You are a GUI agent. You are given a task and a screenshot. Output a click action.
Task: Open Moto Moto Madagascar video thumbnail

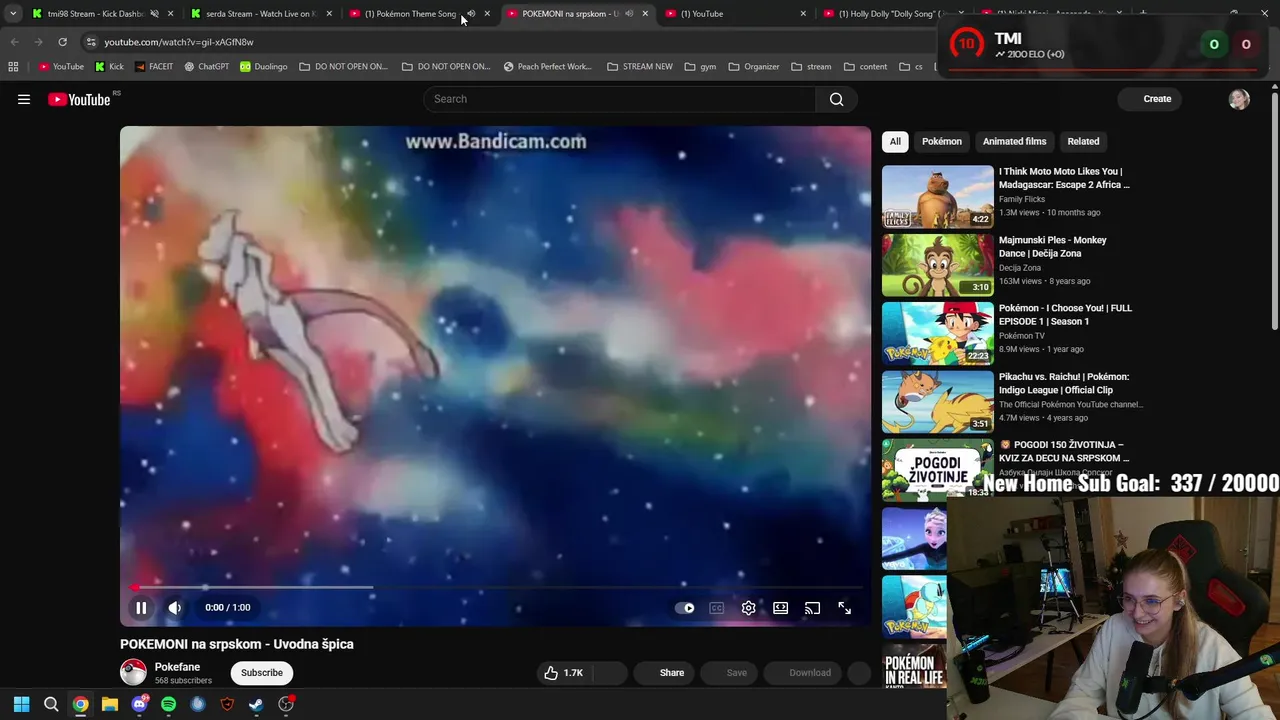[938, 197]
